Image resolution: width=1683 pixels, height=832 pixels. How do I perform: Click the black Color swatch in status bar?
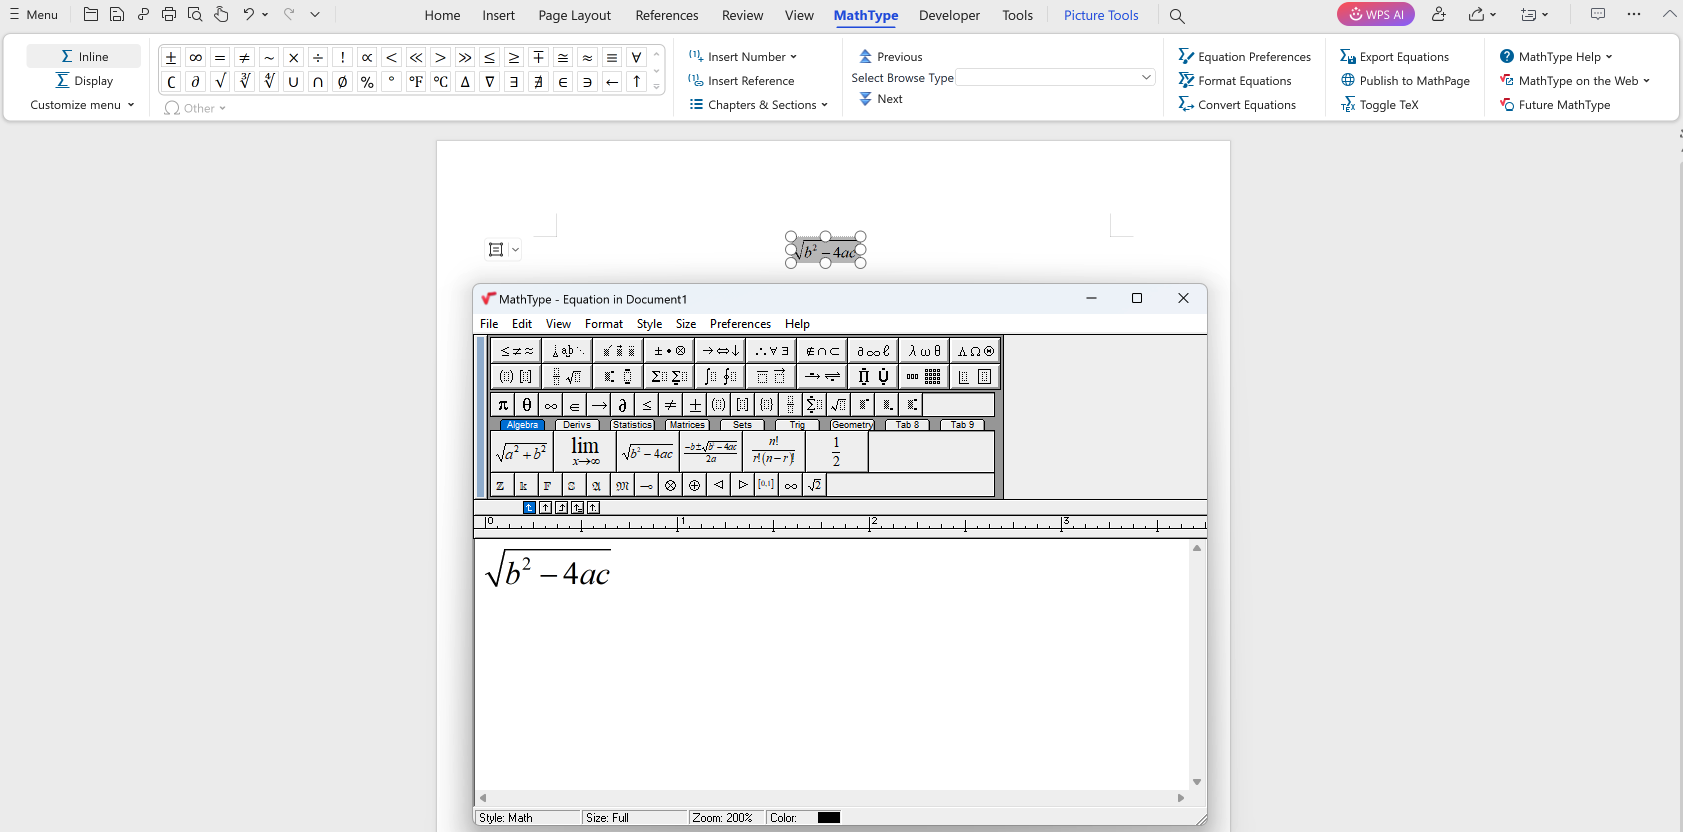[829, 818]
